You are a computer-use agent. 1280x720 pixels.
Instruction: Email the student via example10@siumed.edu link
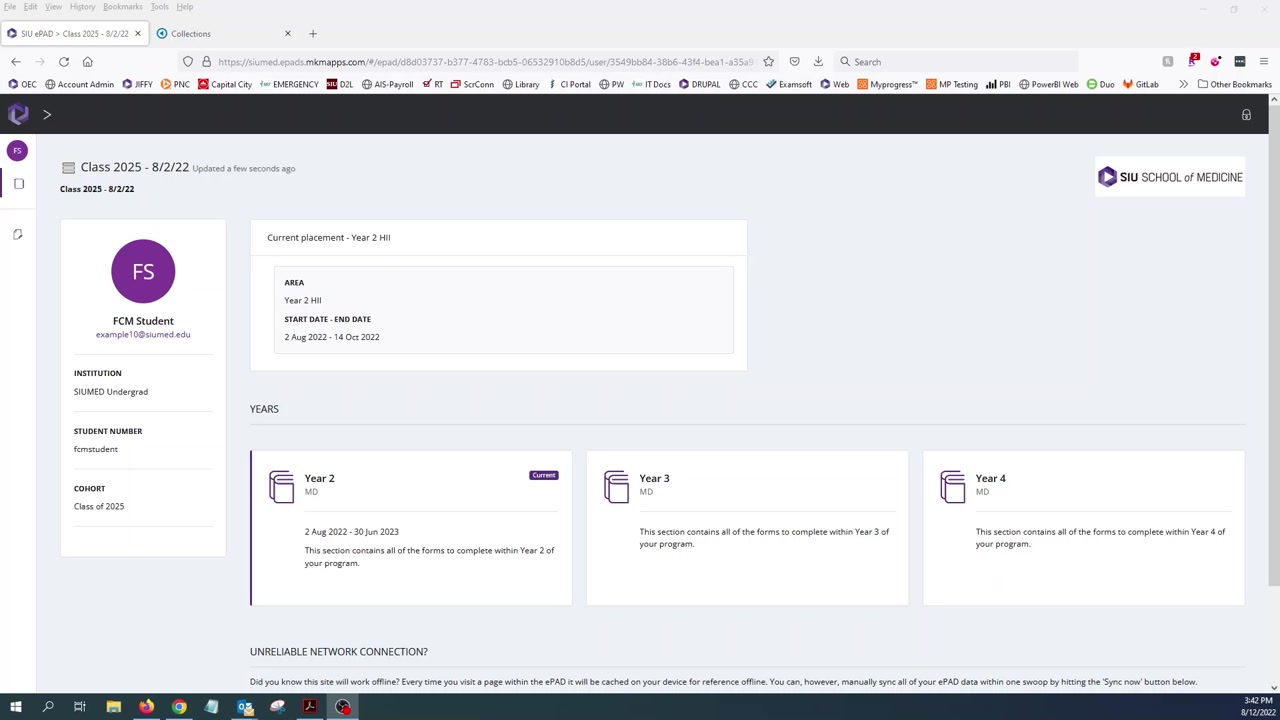point(142,334)
